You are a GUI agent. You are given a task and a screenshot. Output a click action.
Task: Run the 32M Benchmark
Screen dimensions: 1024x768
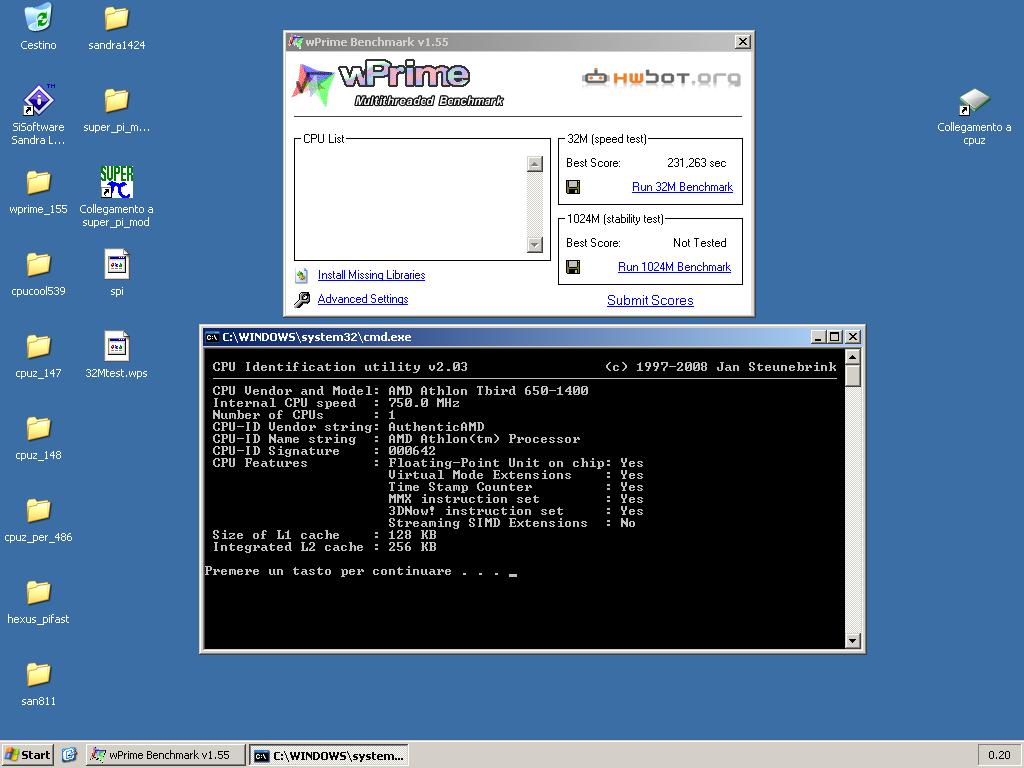(682, 187)
